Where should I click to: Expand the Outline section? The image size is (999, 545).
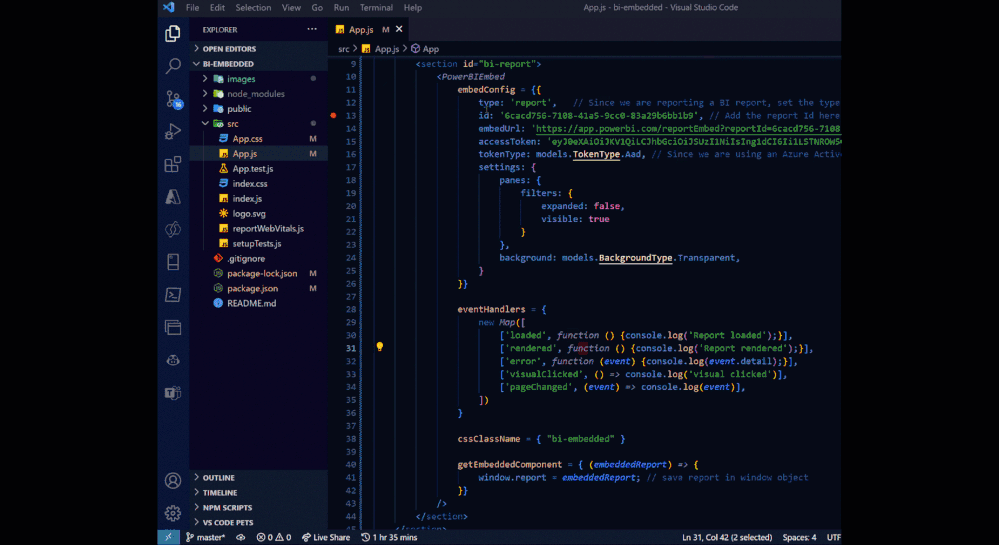[259, 477]
